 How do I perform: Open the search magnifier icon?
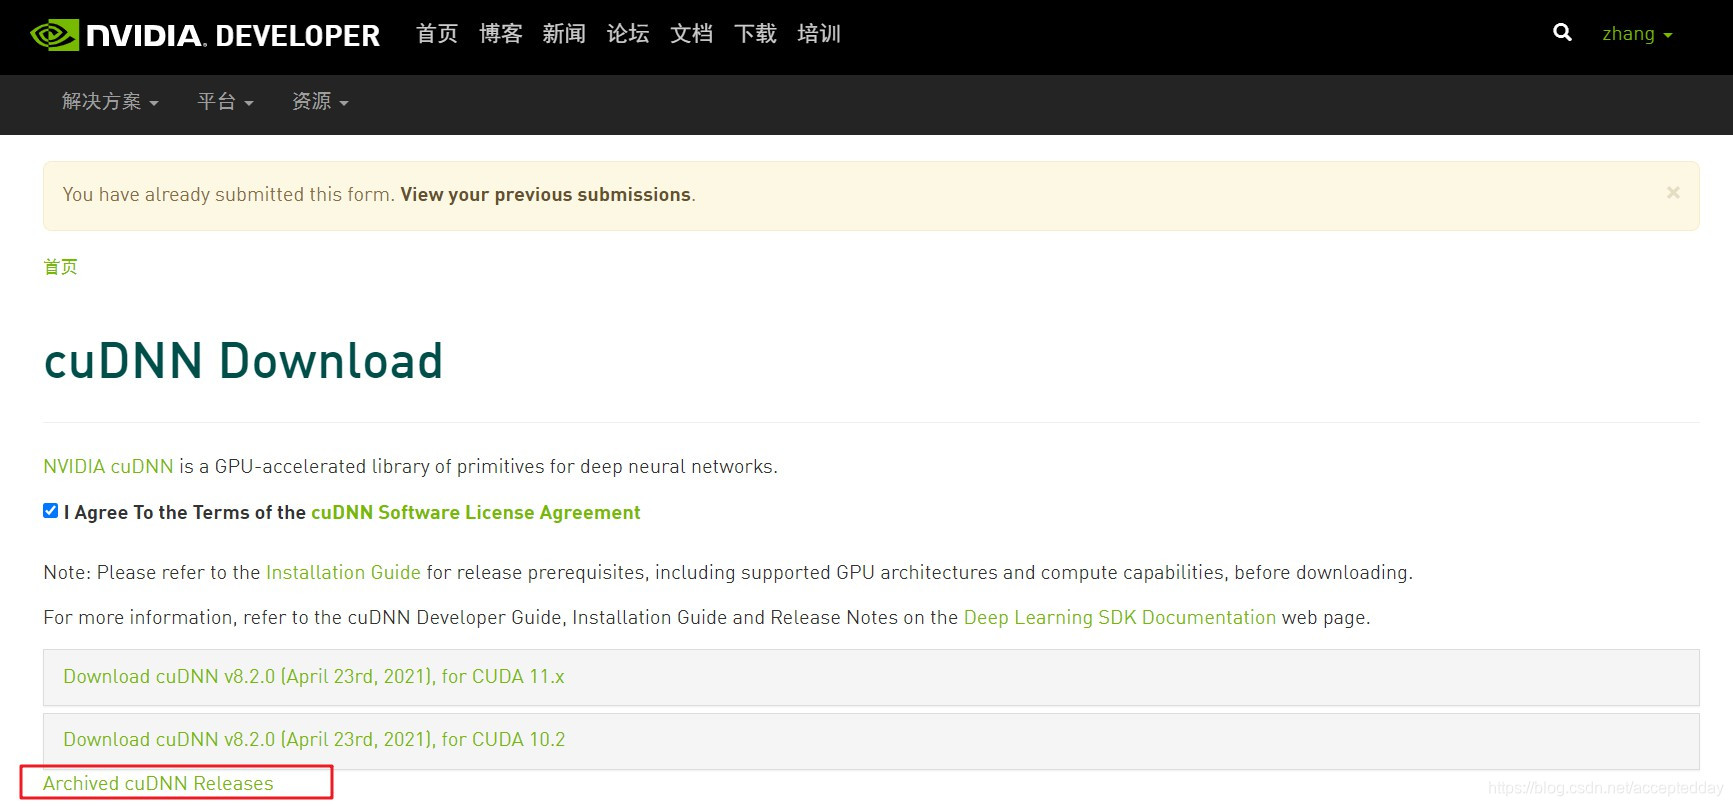pos(1562,33)
